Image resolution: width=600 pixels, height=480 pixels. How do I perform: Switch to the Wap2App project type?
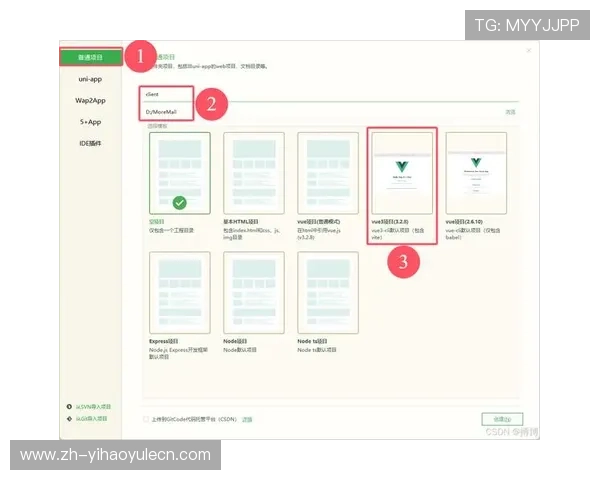click(x=91, y=100)
